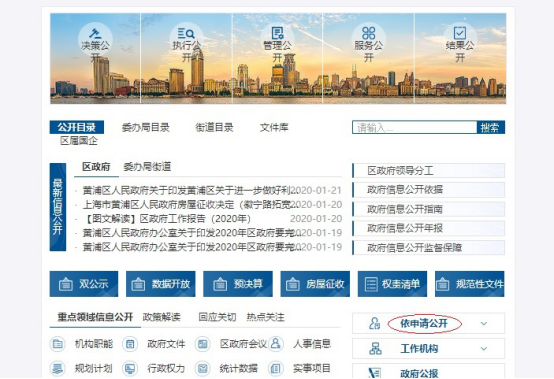
Task: Click the 统计数据 icon
Action: (x=203, y=368)
